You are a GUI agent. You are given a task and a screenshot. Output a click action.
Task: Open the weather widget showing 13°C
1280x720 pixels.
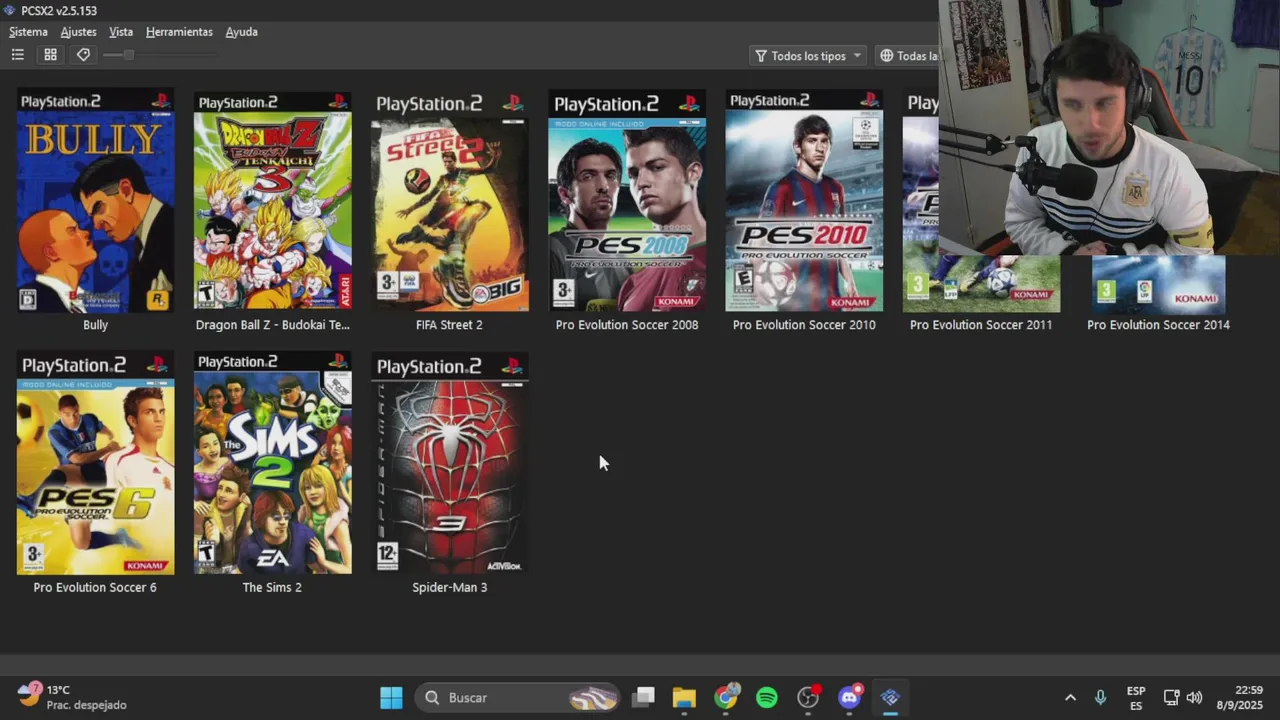pos(73,697)
